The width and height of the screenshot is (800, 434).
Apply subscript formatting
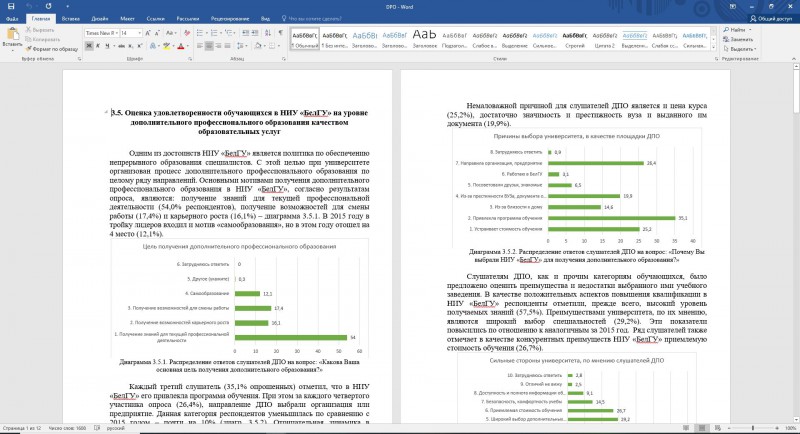(x=131, y=46)
